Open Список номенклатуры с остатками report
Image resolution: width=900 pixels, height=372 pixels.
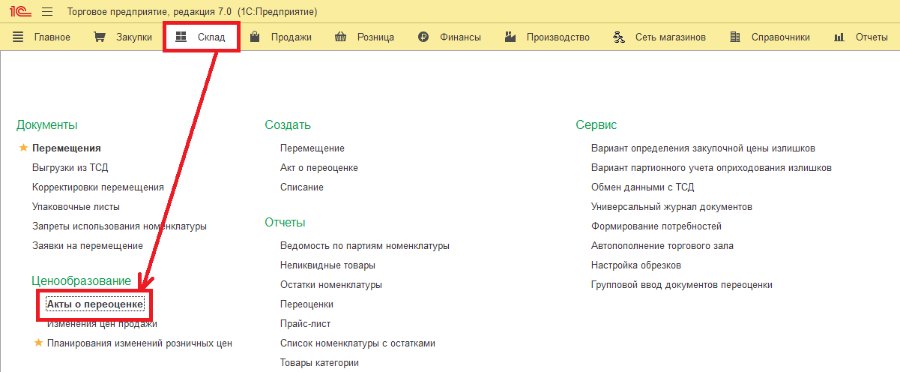pyautogui.click(x=358, y=343)
